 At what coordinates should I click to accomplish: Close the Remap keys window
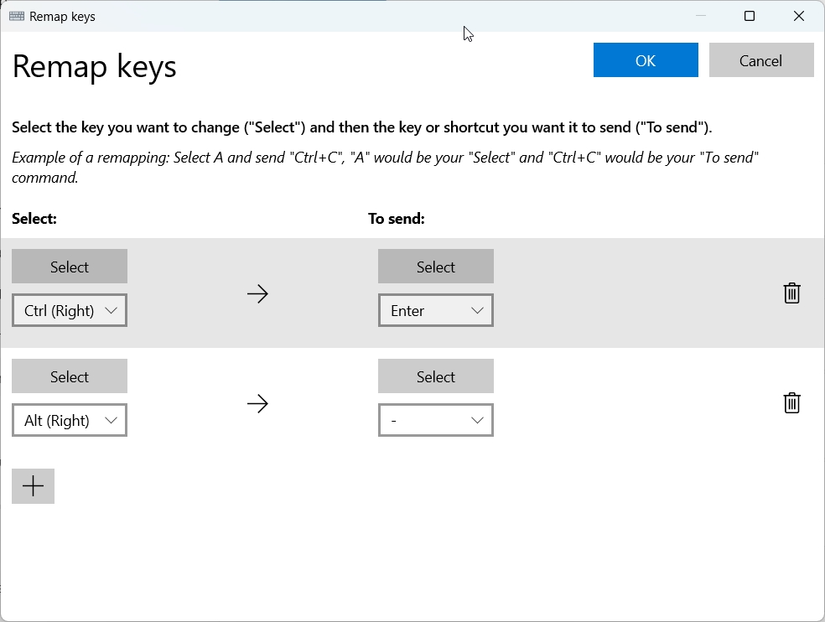click(797, 16)
